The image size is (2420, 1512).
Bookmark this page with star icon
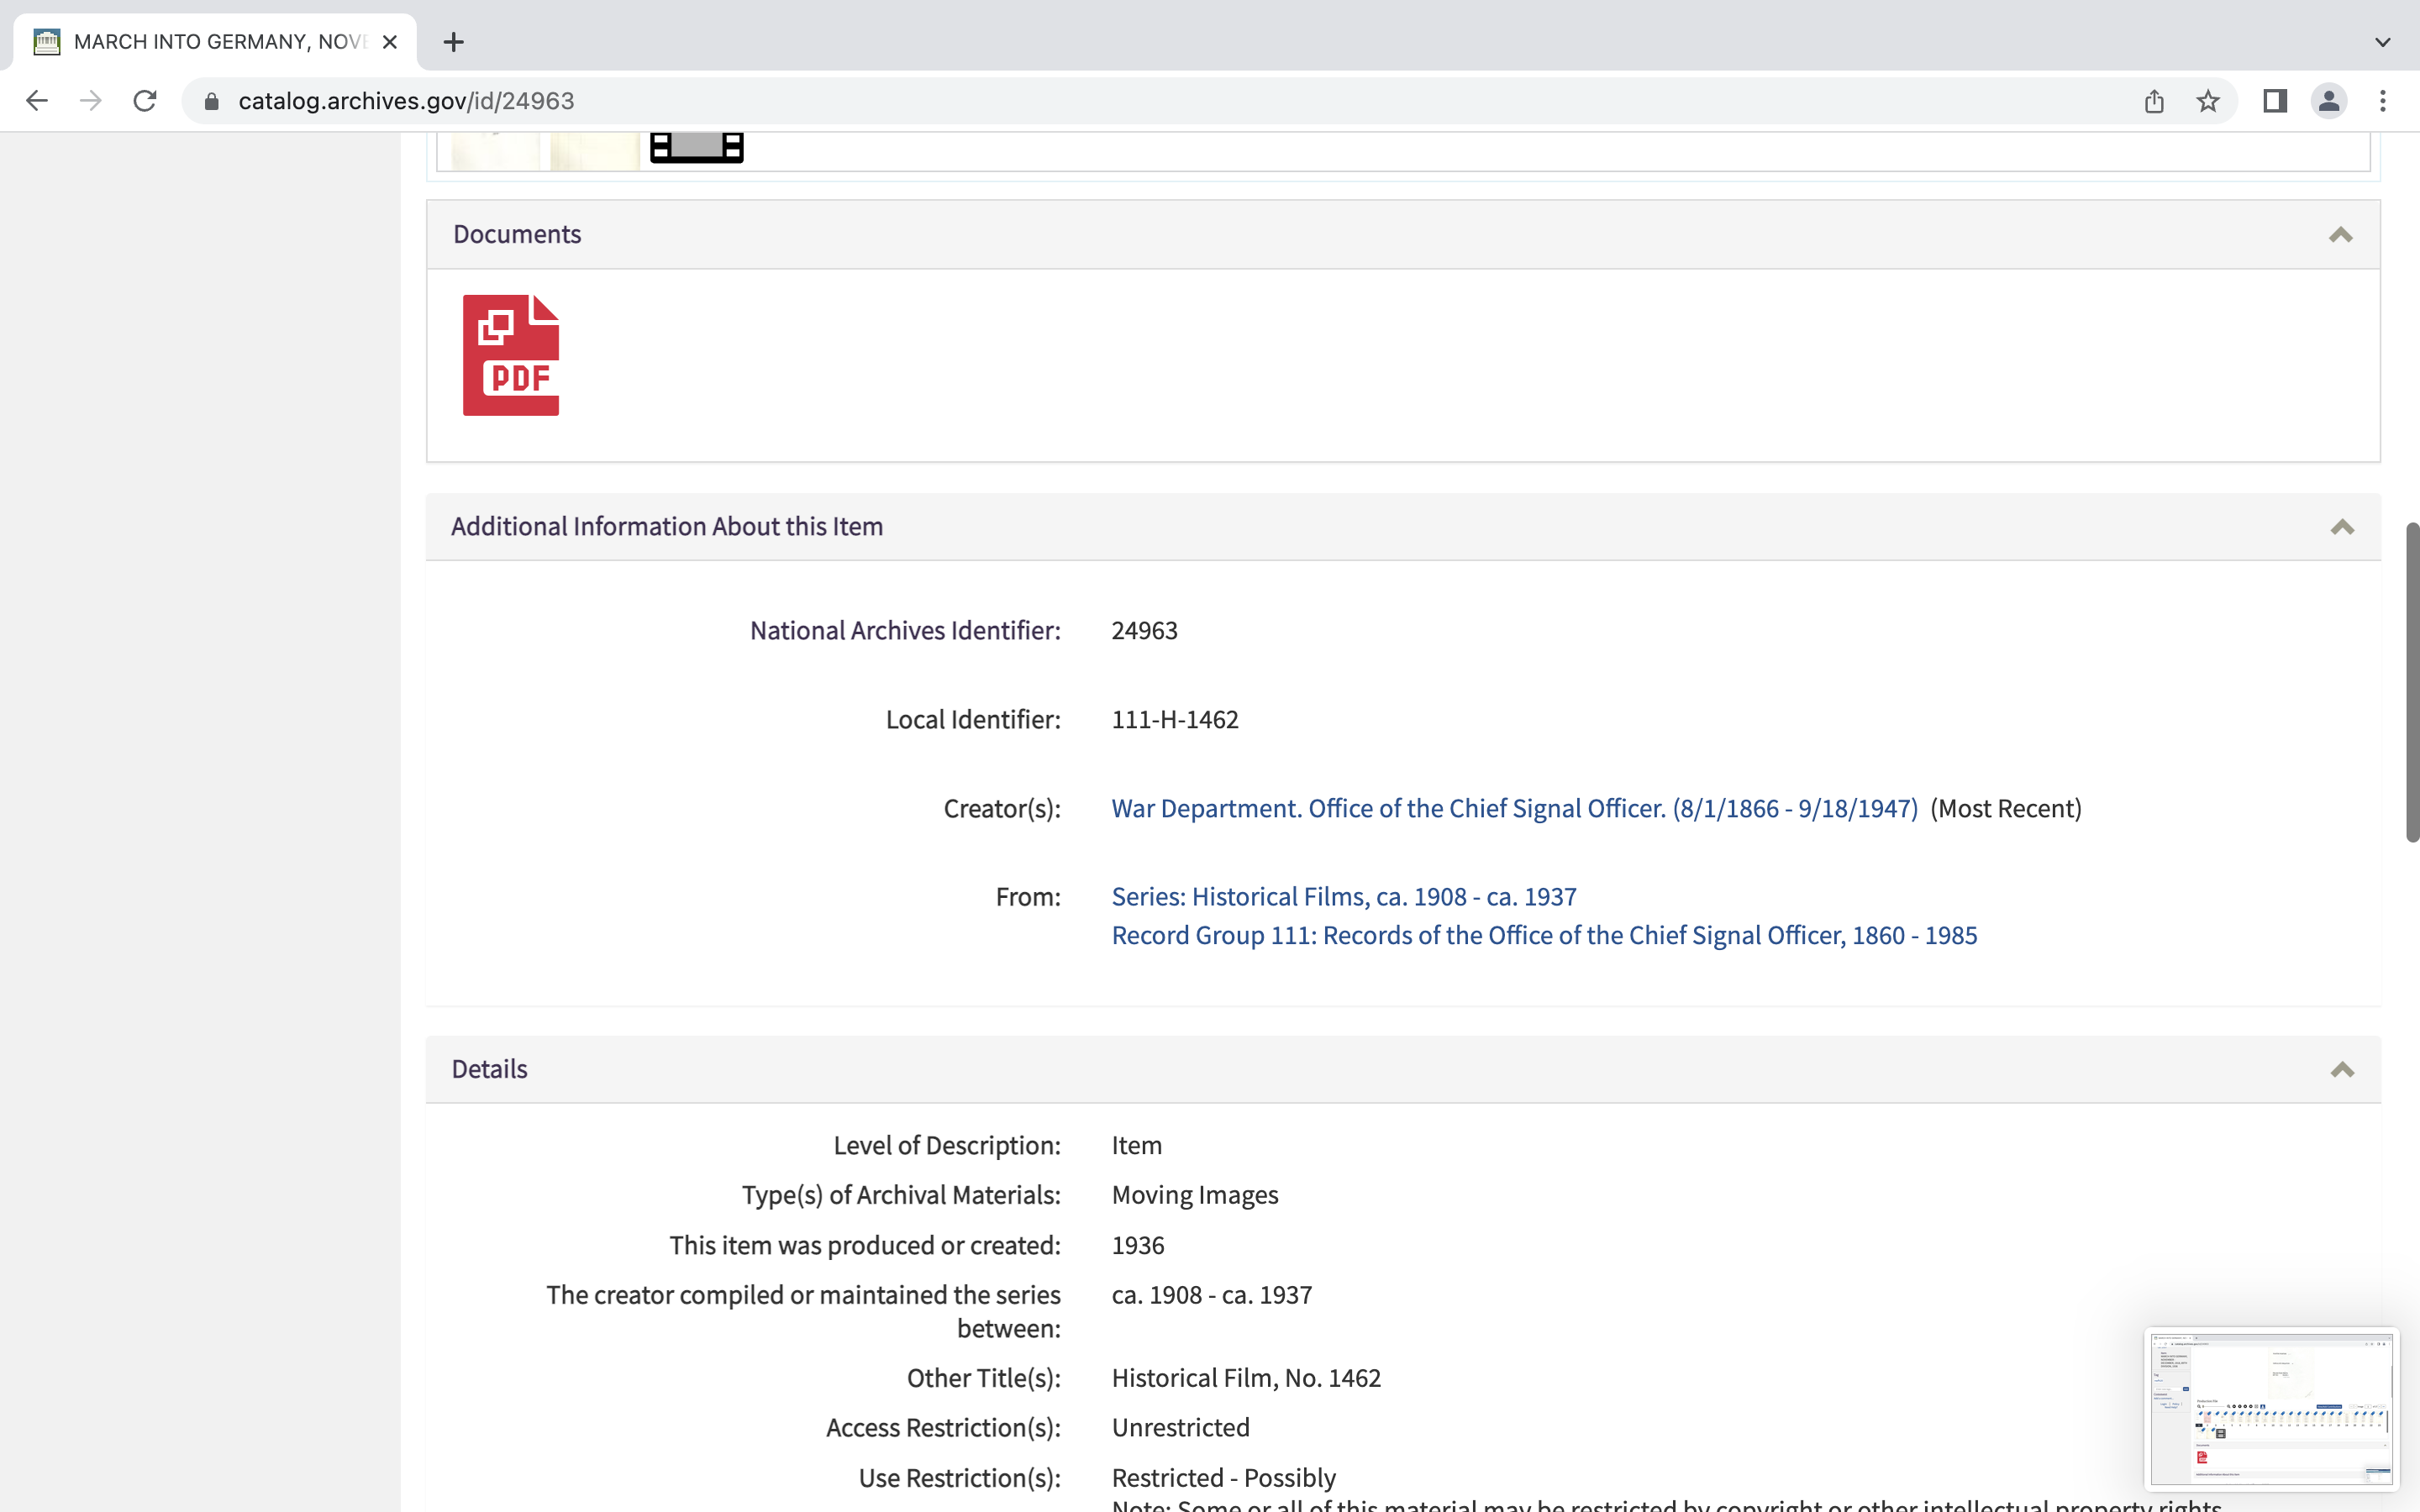[2208, 101]
